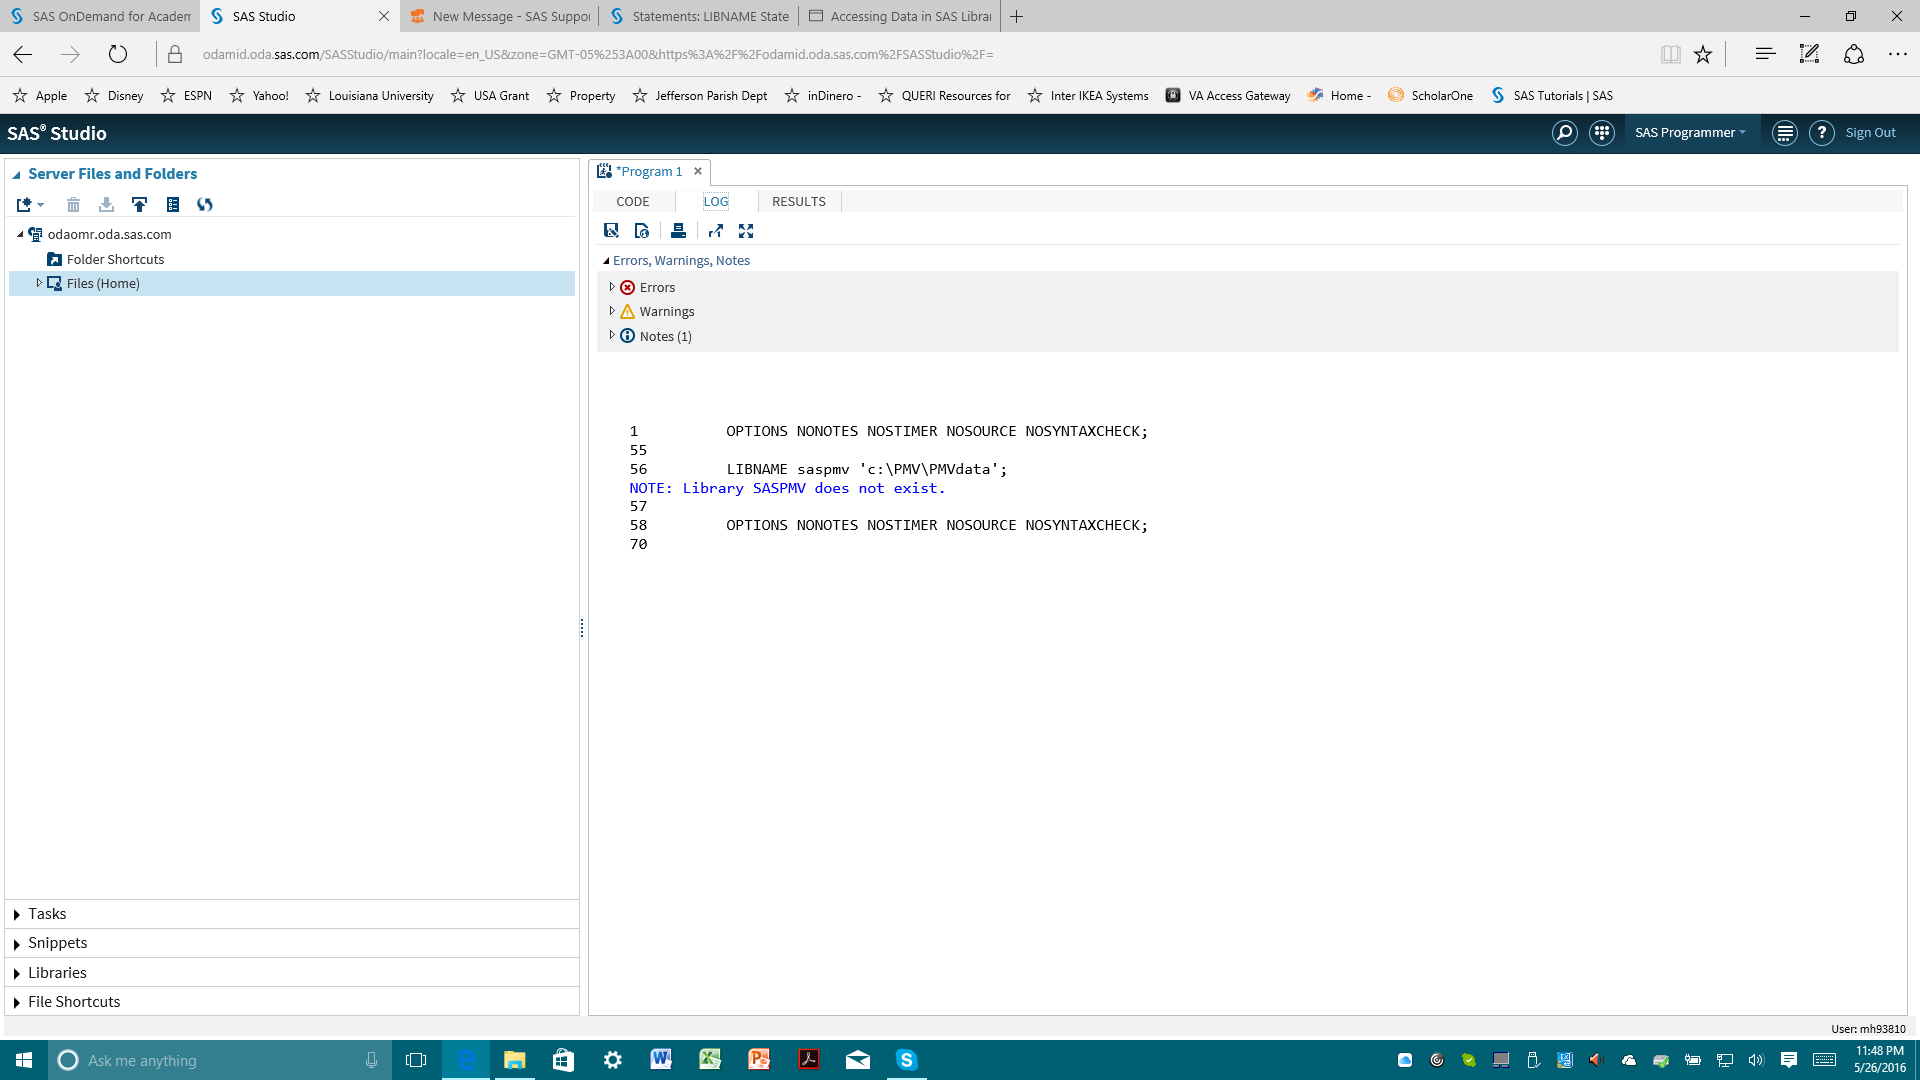1920x1080 pixels.
Task: Select Folder Shortcuts in the tree
Action: point(115,259)
